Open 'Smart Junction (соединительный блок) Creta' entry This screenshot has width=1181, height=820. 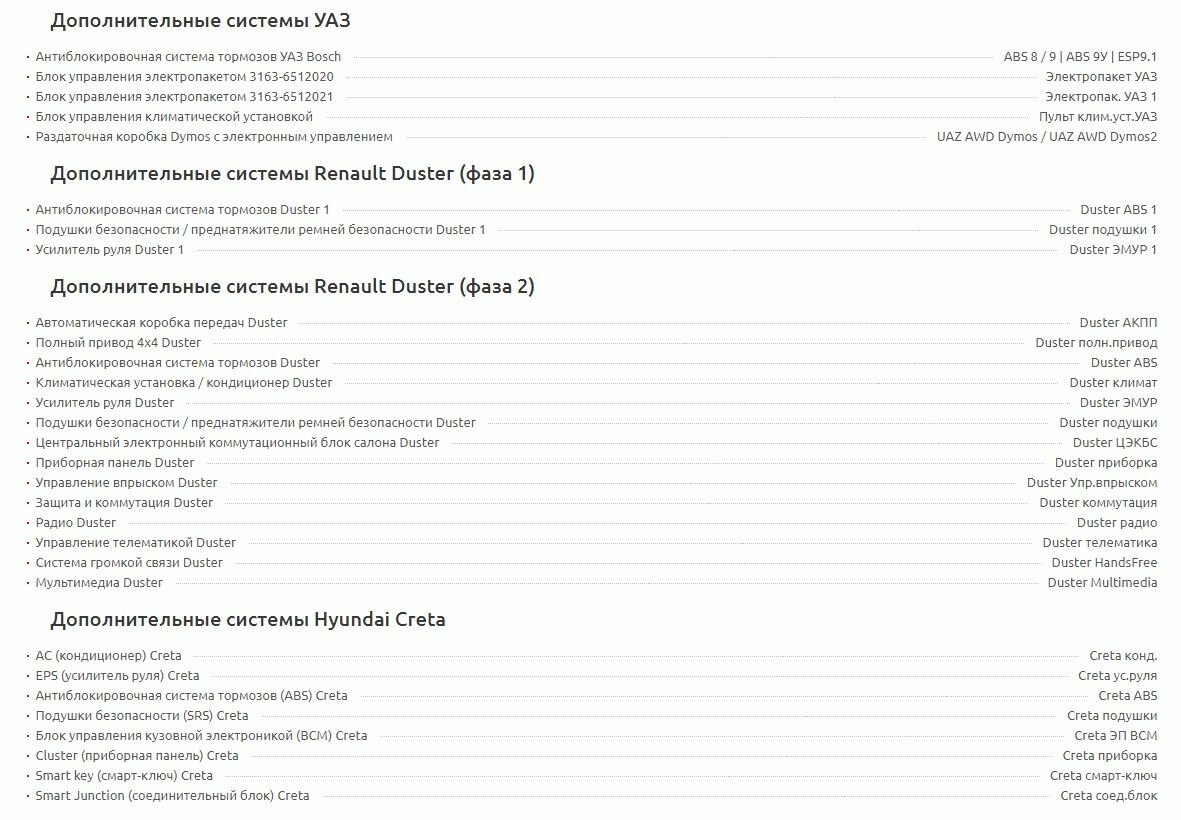(172, 796)
